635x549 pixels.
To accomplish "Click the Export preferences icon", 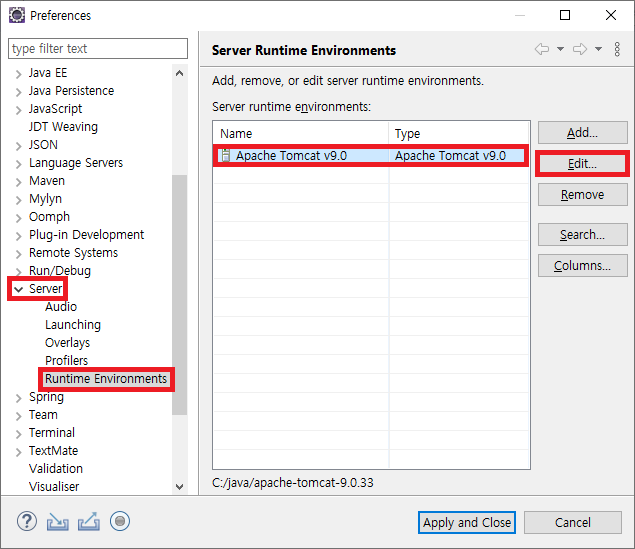I will point(89,521).
